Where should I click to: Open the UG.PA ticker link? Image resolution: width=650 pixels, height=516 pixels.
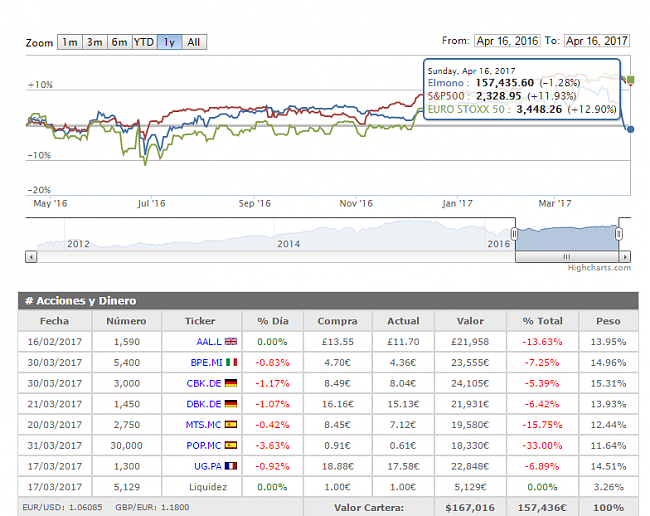click(x=208, y=466)
